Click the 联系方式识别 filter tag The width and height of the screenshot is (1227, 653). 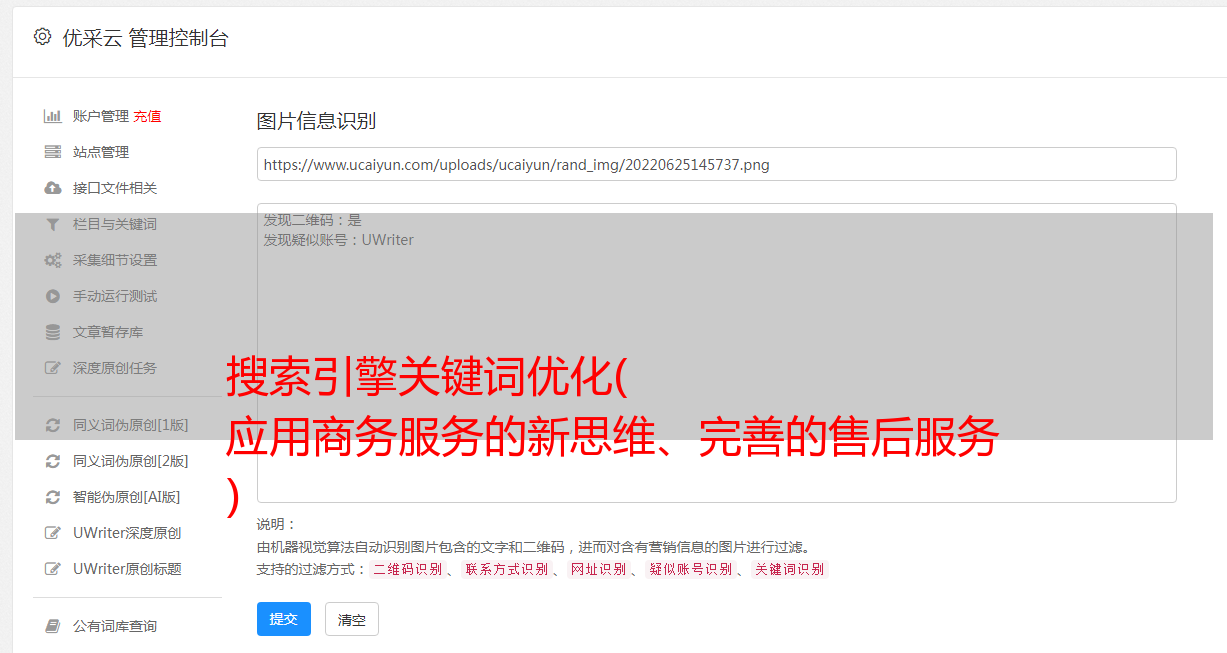pos(506,569)
